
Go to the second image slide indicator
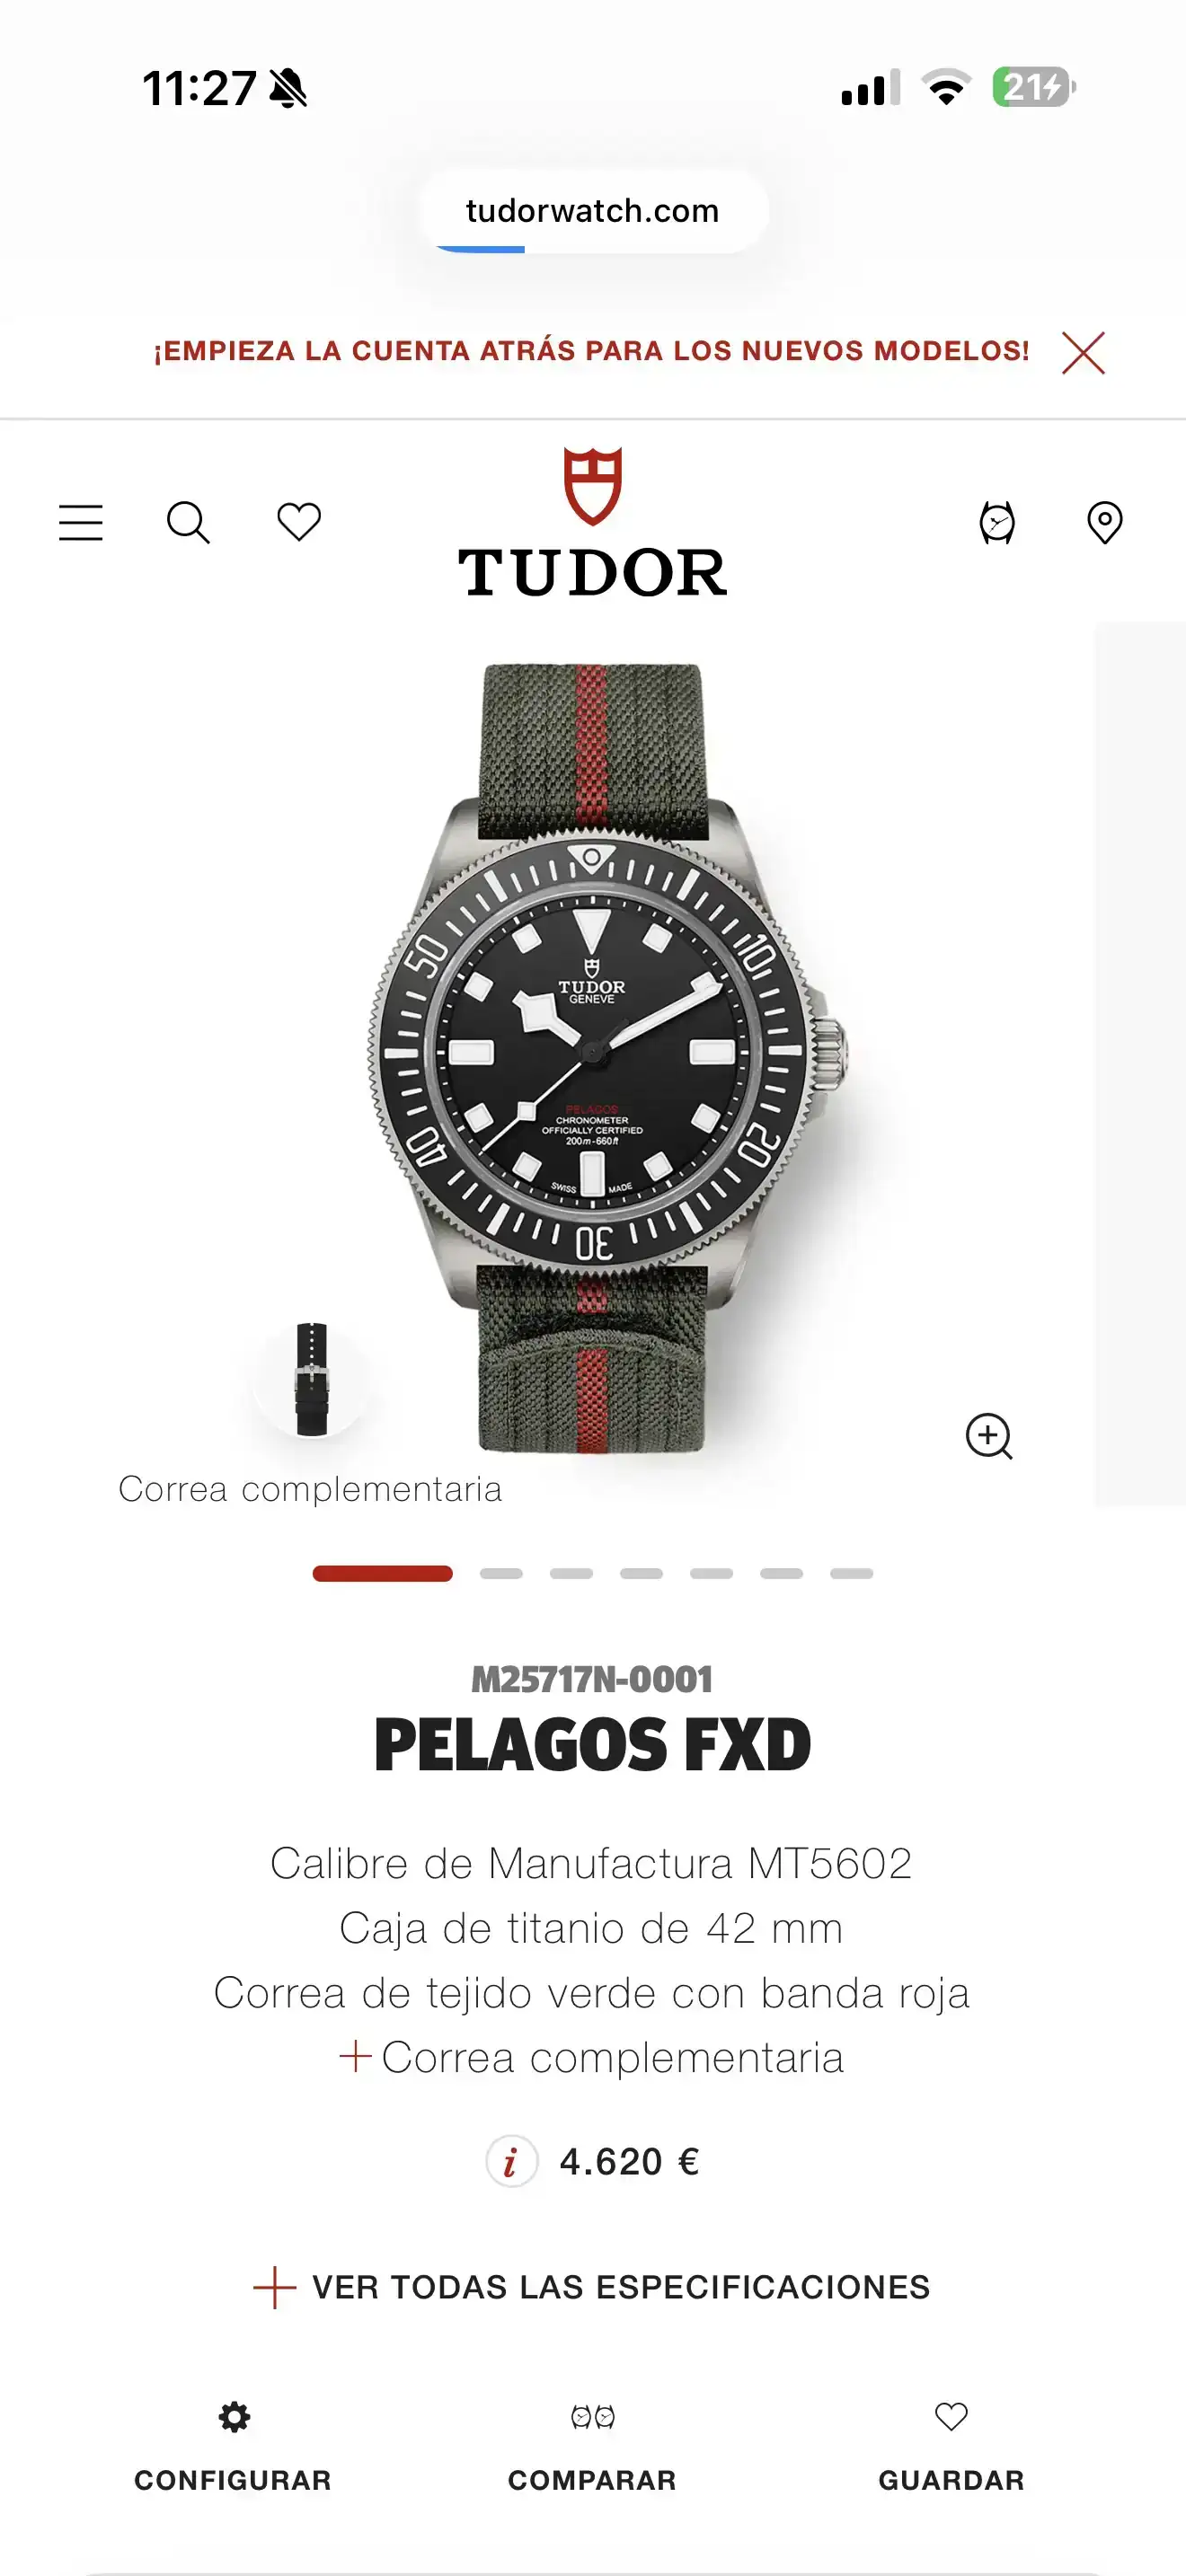coord(501,1573)
